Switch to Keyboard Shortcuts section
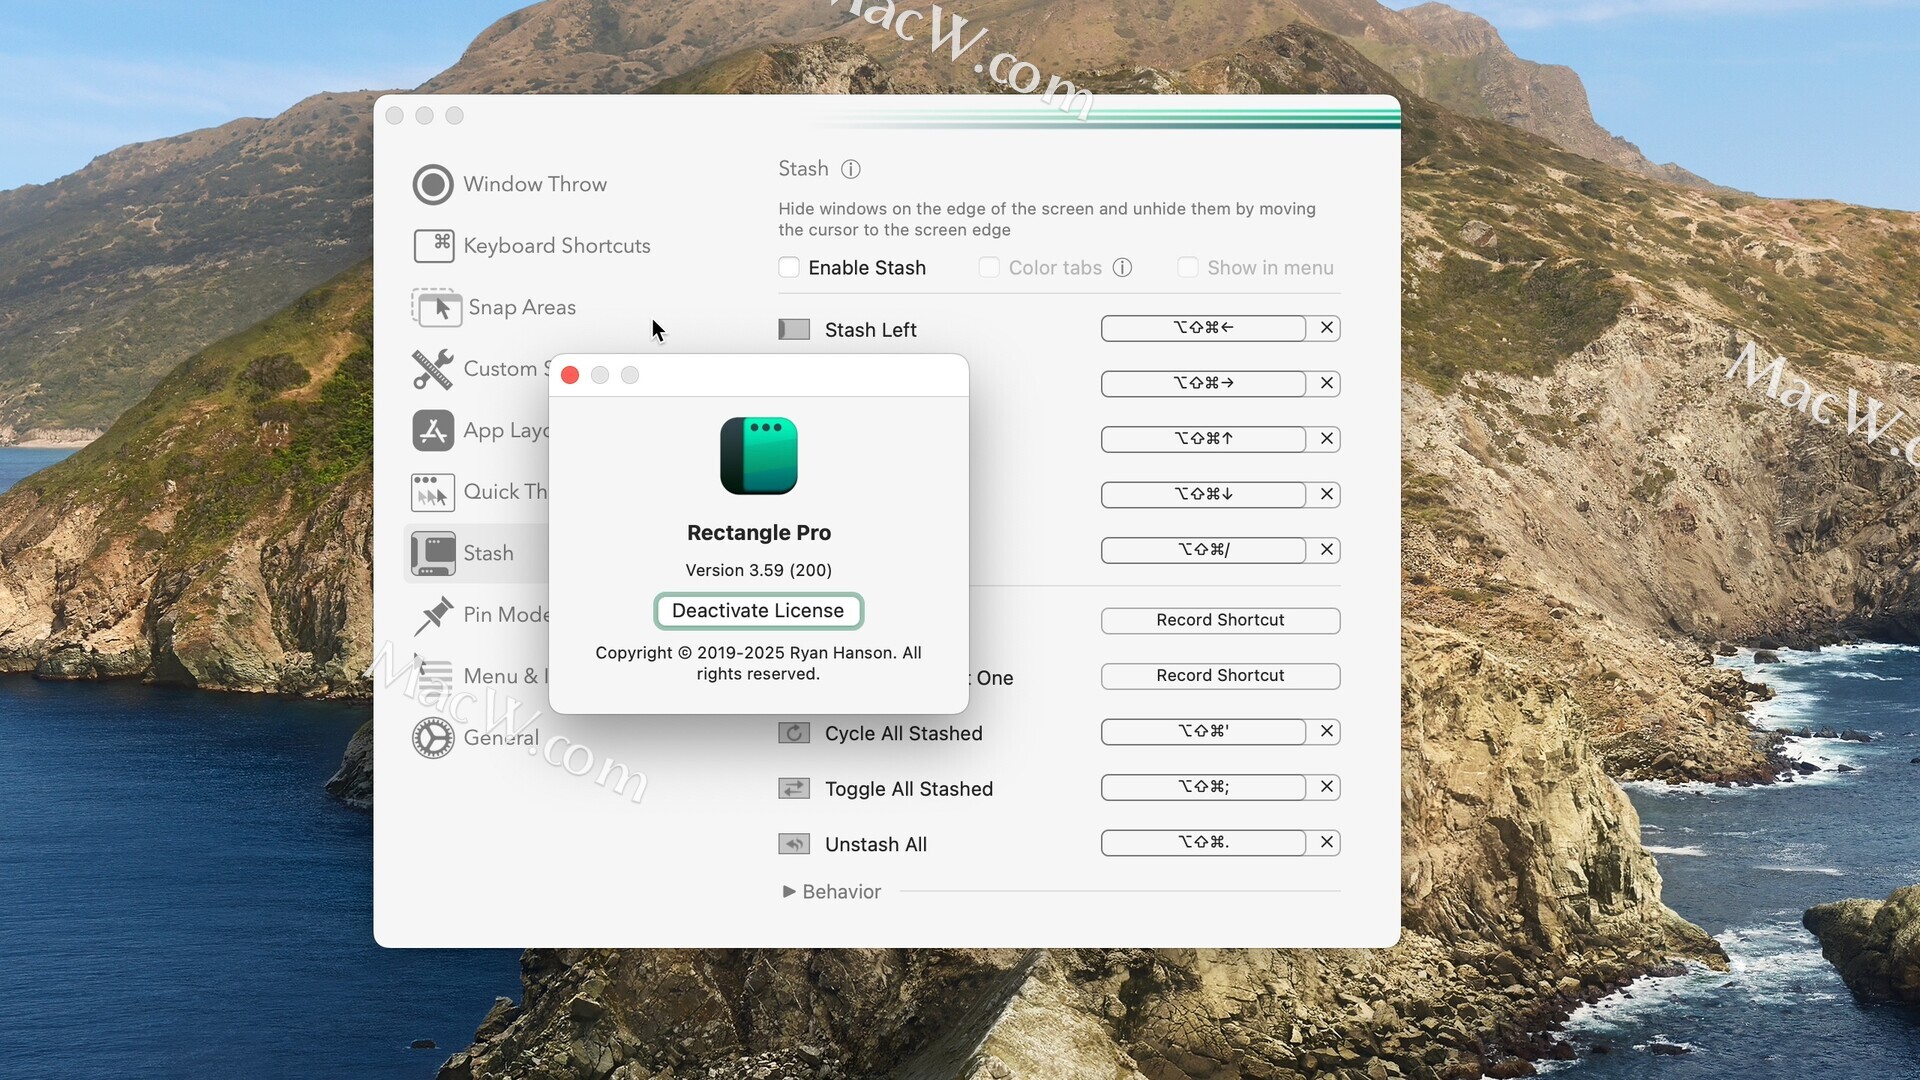The image size is (1920, 1080). pyautogui.click(x=557, y=246)
